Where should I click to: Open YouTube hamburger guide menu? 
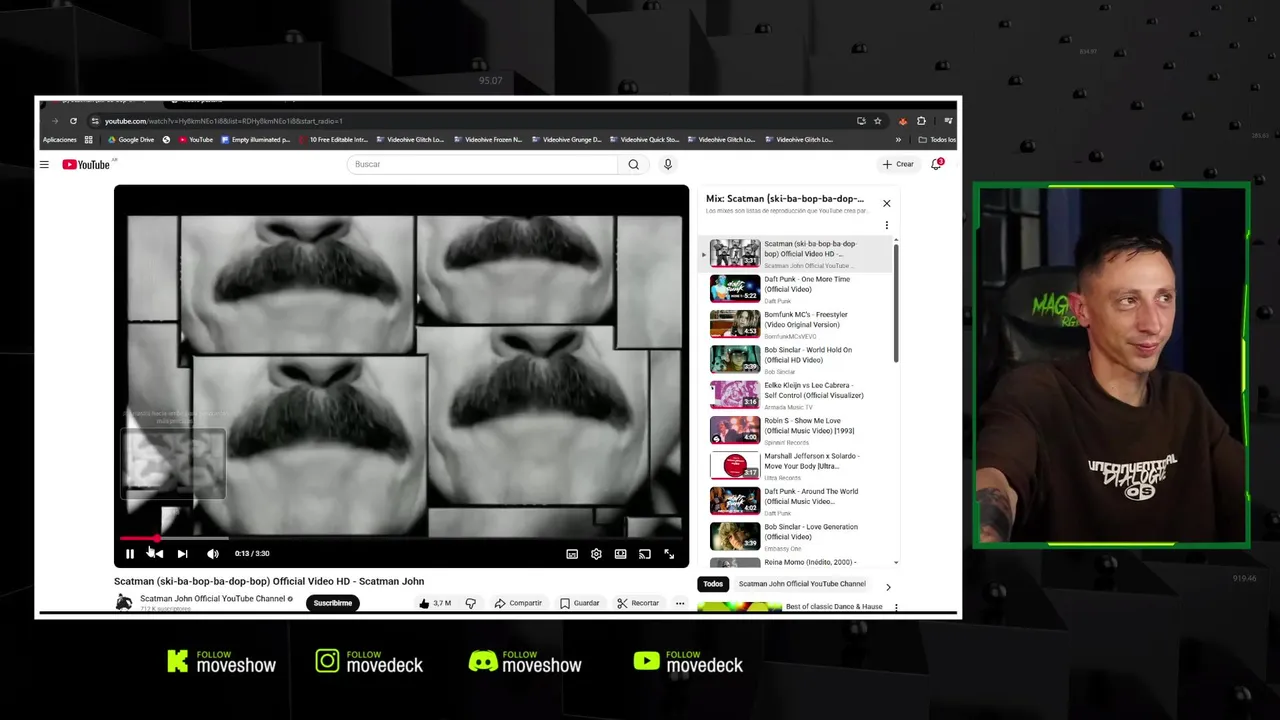point(44,164)
